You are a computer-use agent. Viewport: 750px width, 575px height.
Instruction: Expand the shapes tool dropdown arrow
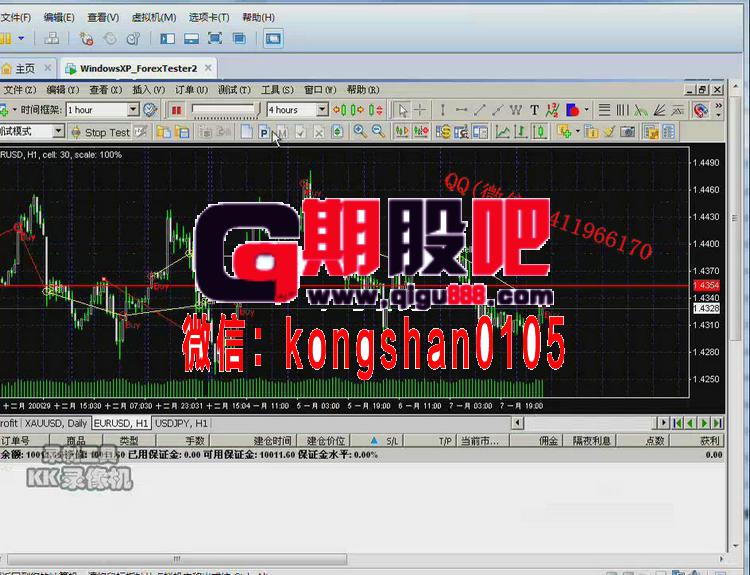[586, 111]
